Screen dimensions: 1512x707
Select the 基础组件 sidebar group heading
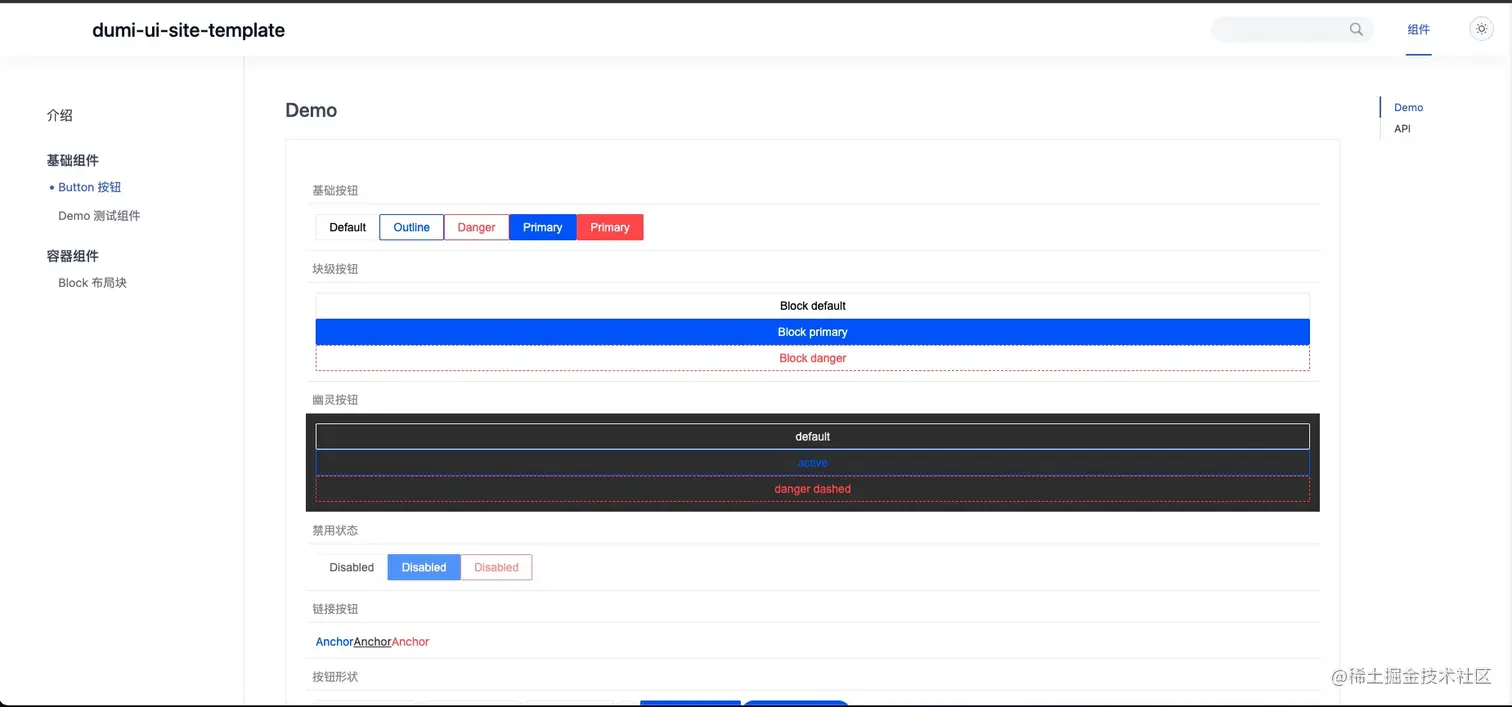[72, 160]
